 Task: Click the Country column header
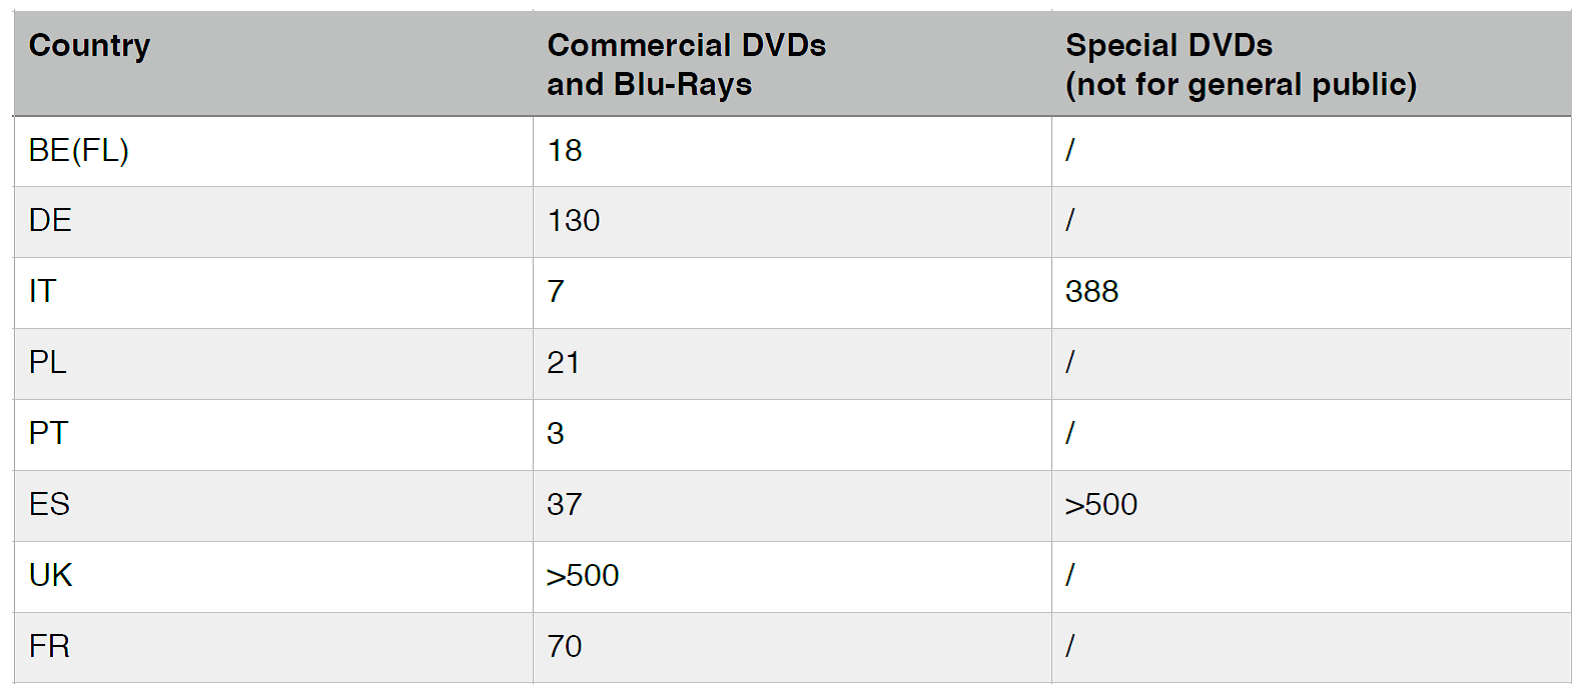(90, 46)
